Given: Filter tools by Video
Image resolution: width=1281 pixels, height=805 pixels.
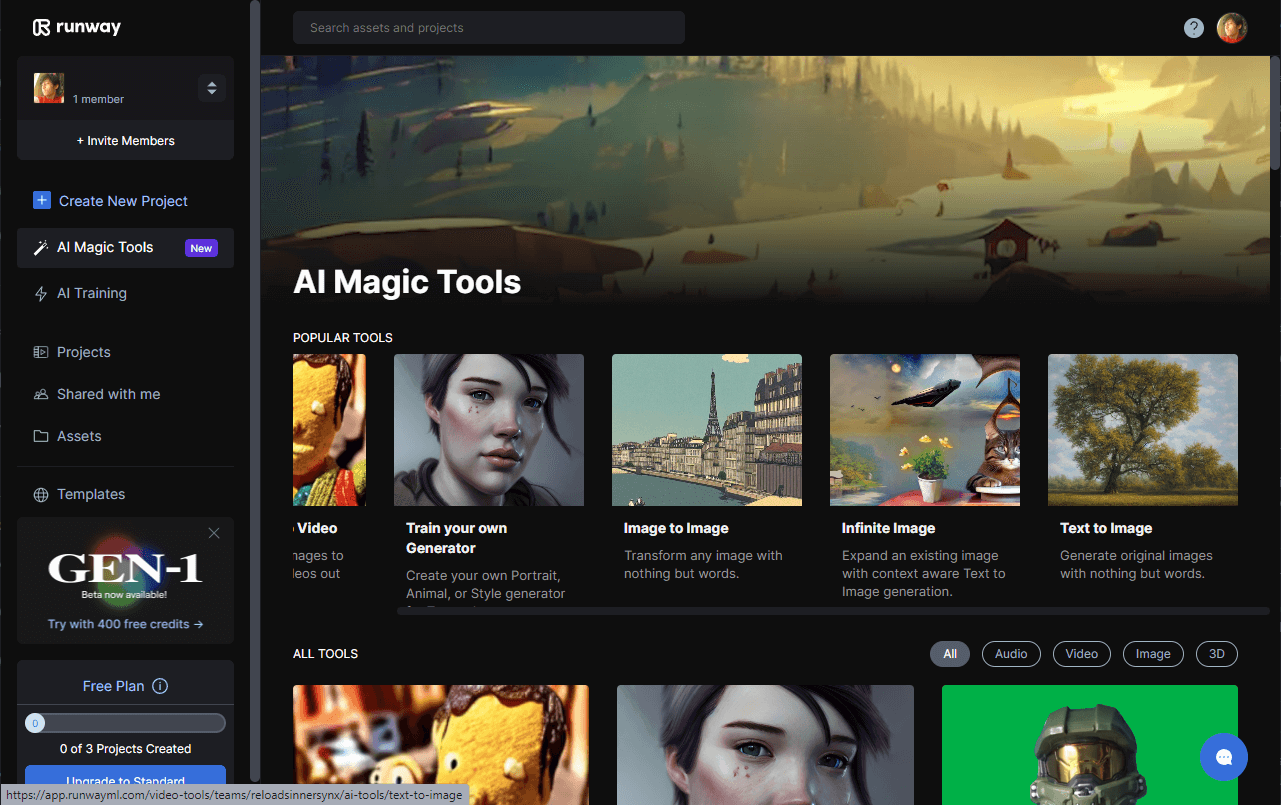Looking at the screenshot, I should coord(1082,654).
